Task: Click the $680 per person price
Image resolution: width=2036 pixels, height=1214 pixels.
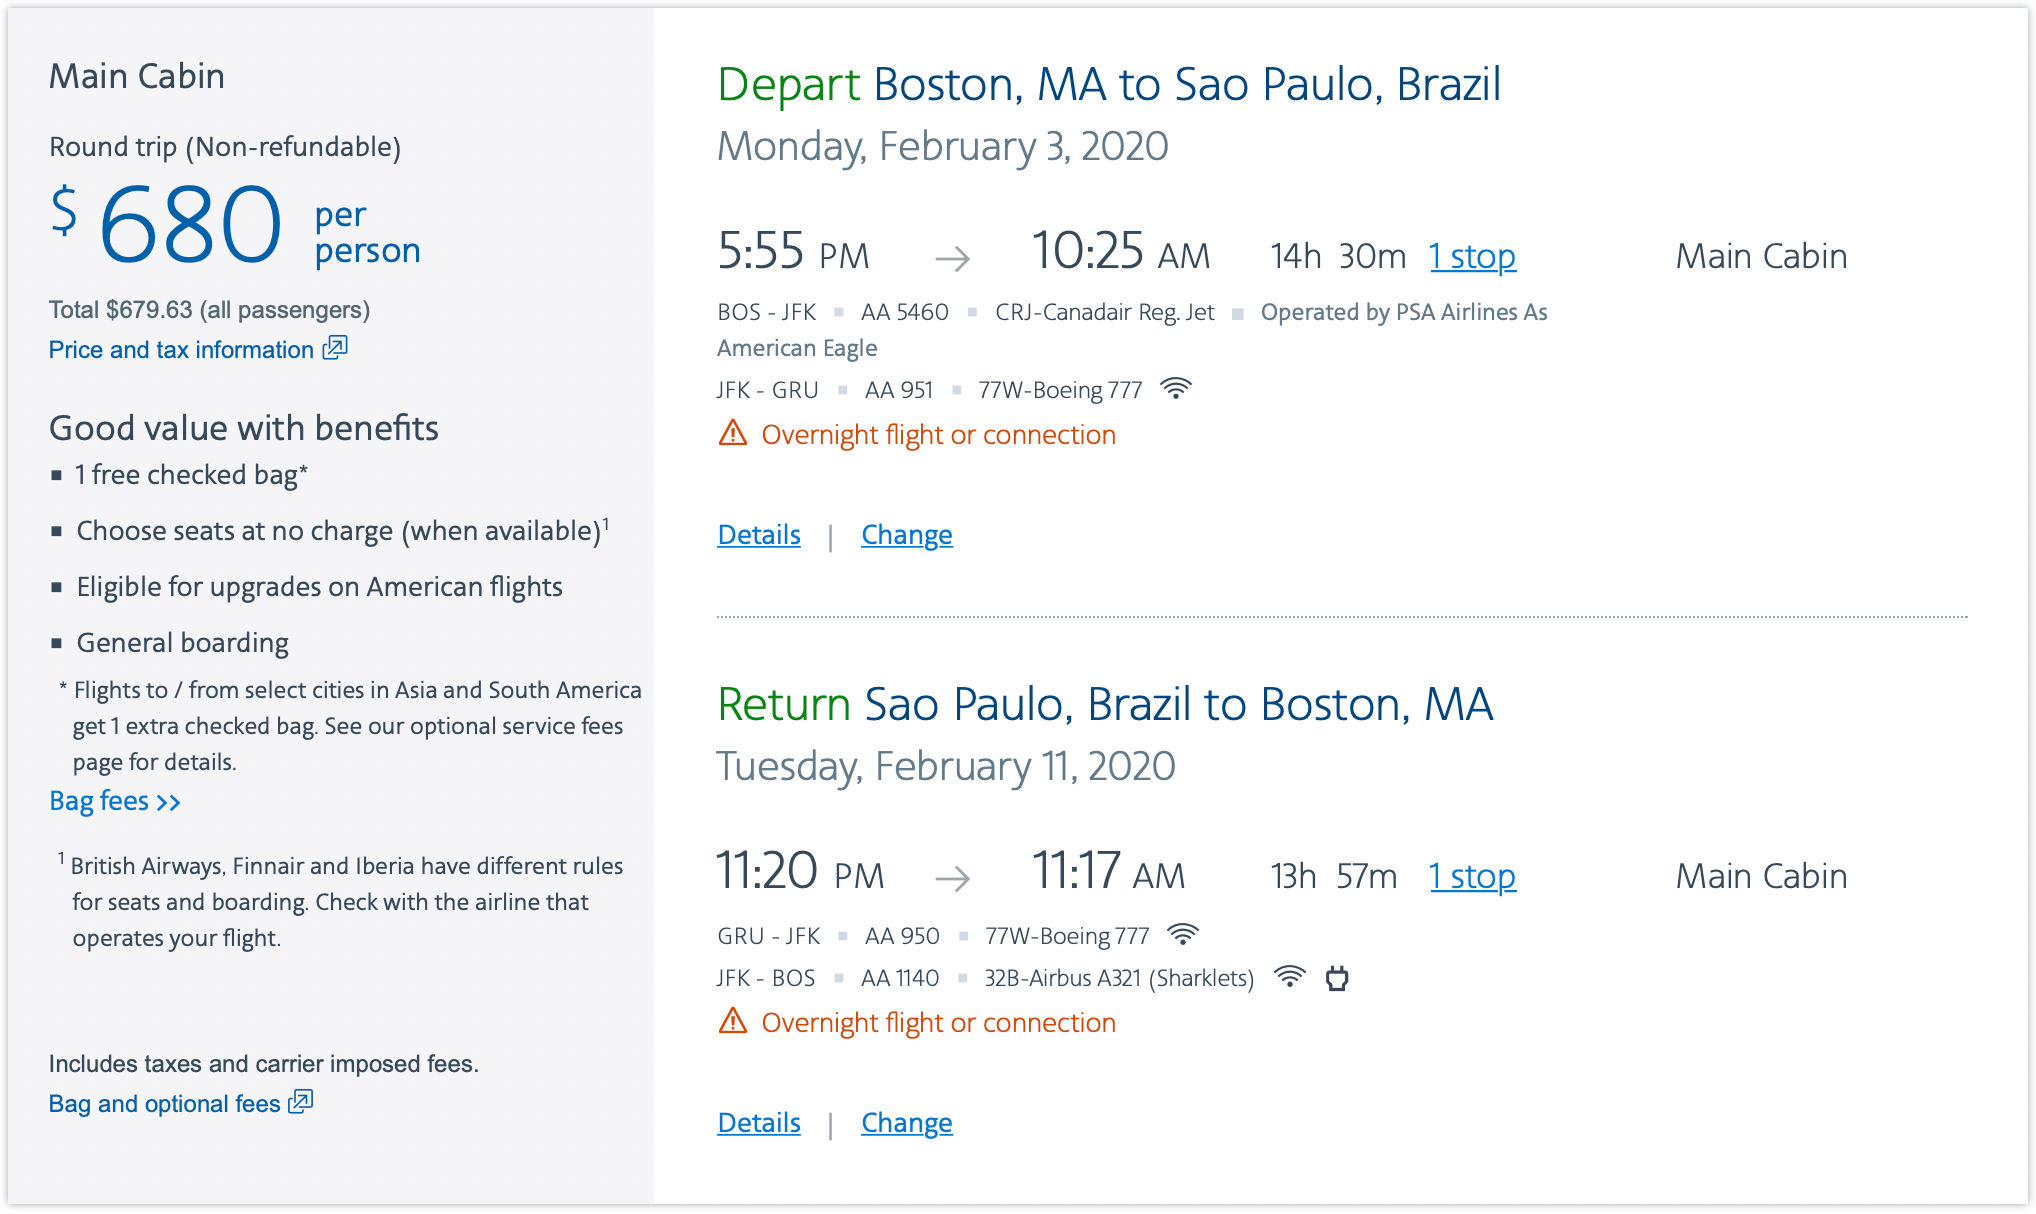Action: 190,225
